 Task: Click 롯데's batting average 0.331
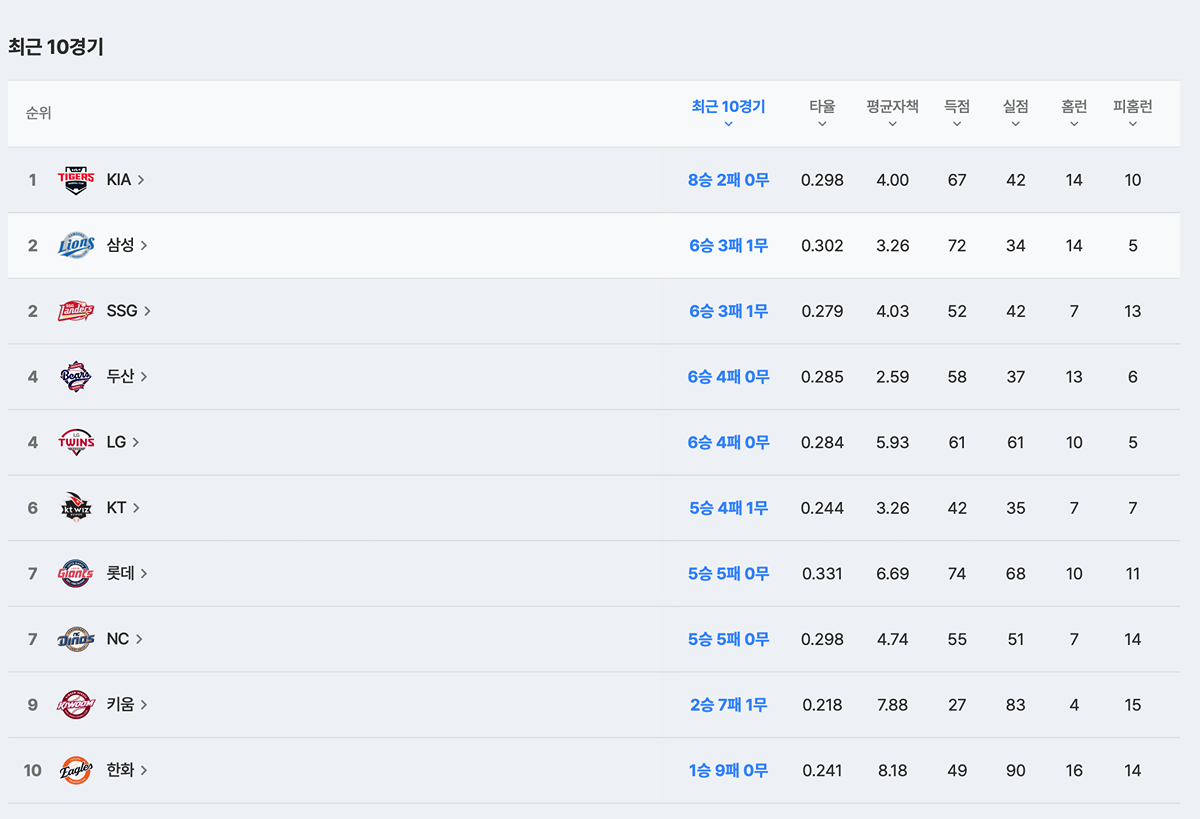pos(822,574)
